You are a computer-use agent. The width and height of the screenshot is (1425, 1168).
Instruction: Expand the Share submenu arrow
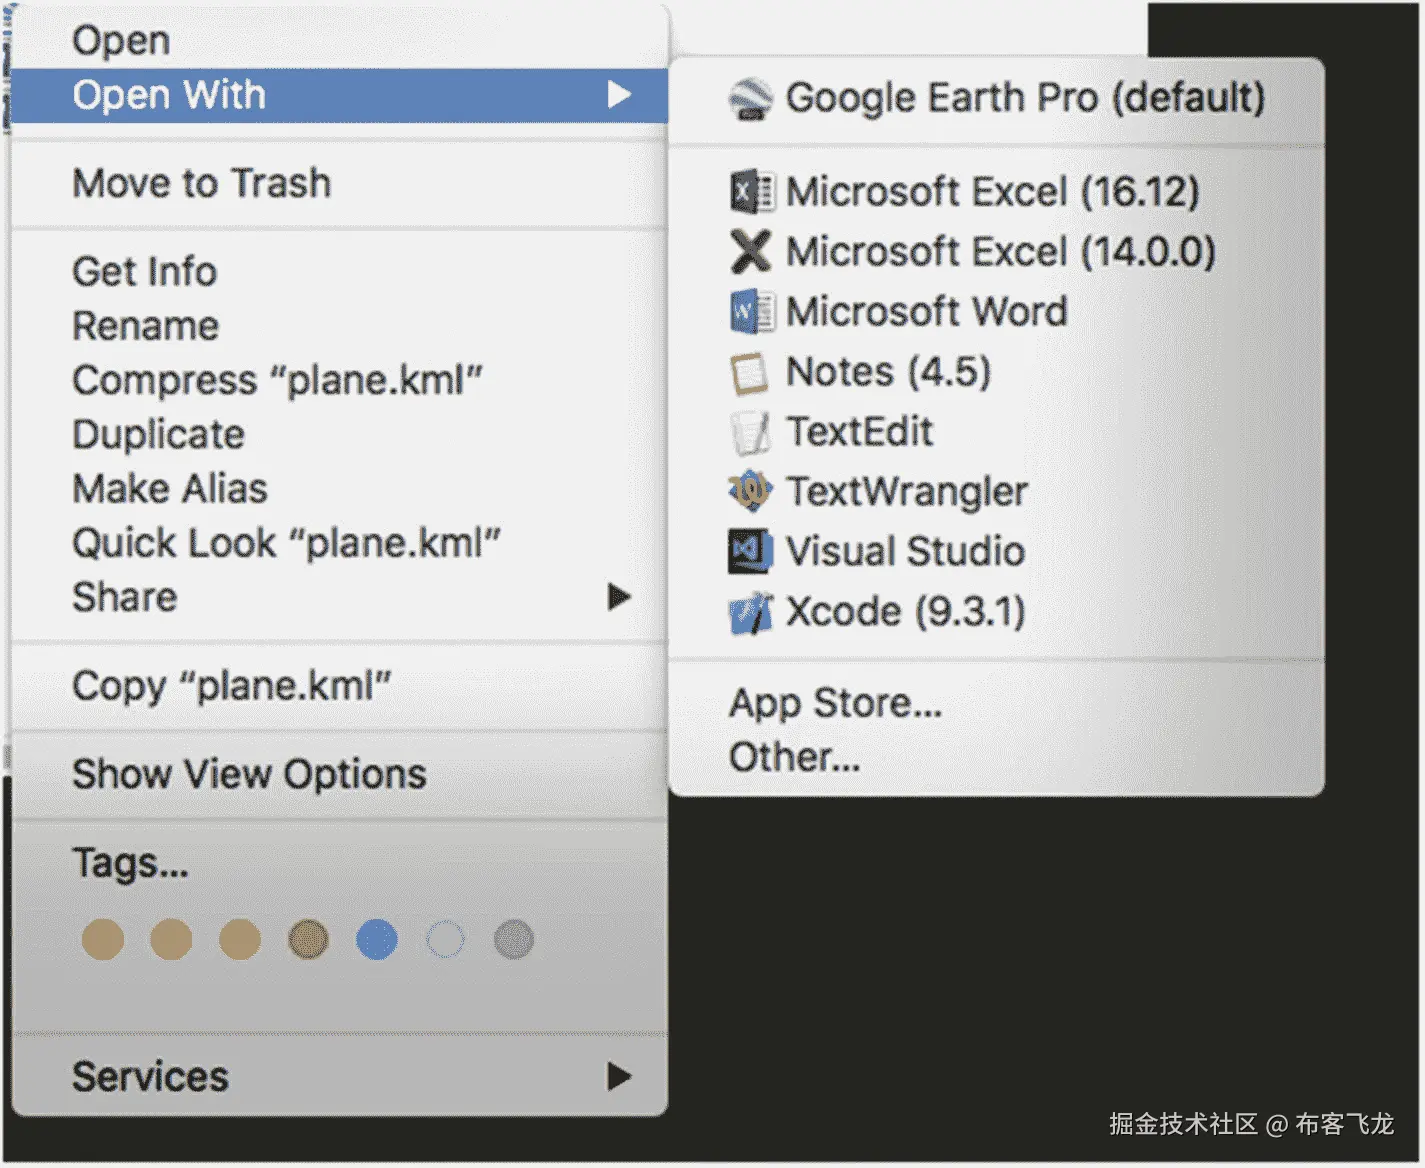coord(619,597)
